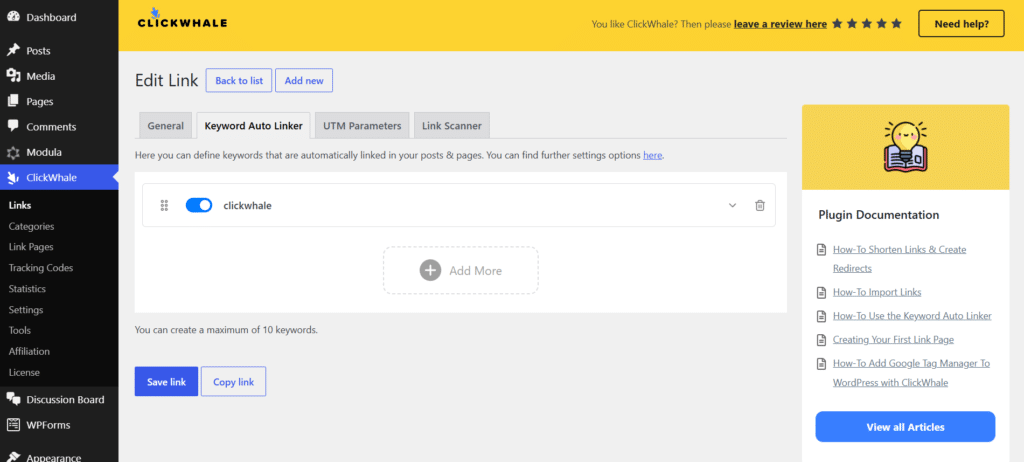Click the Appearance brush icon

(13, 457)
